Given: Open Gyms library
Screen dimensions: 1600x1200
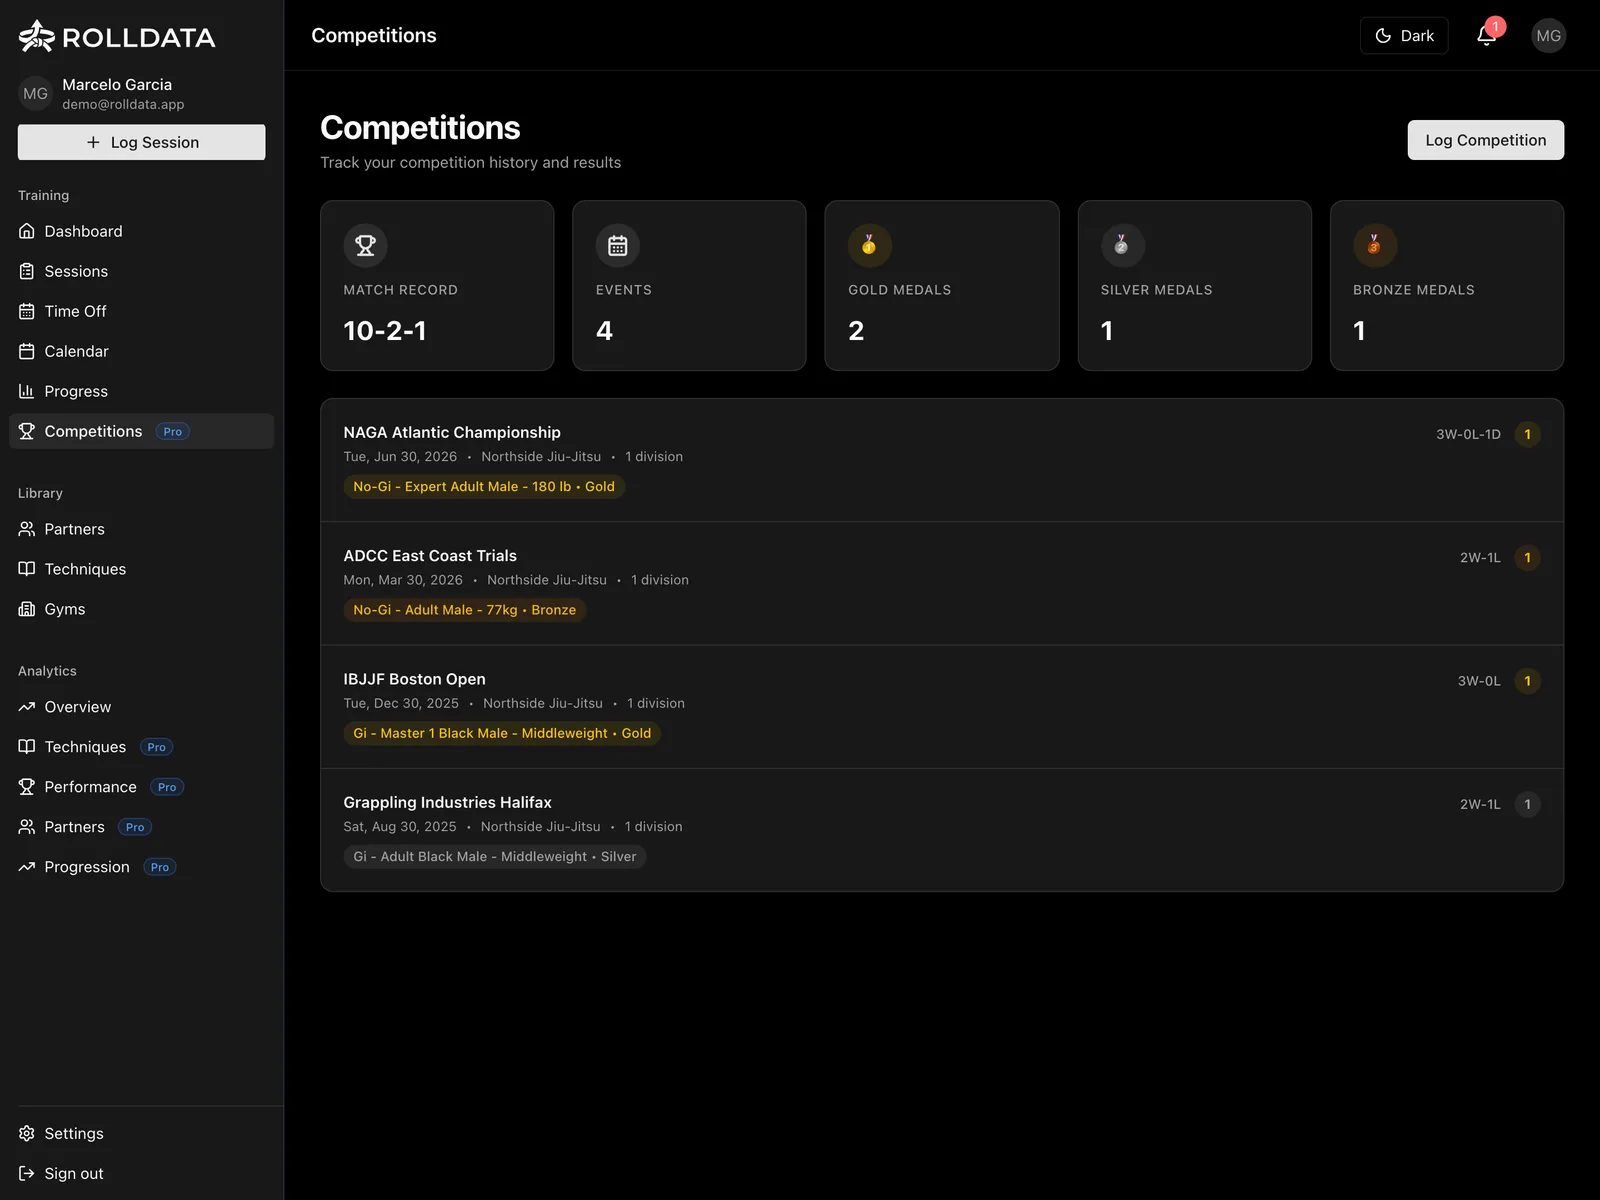Looking at the screenshot, I should tap(141, 609).
